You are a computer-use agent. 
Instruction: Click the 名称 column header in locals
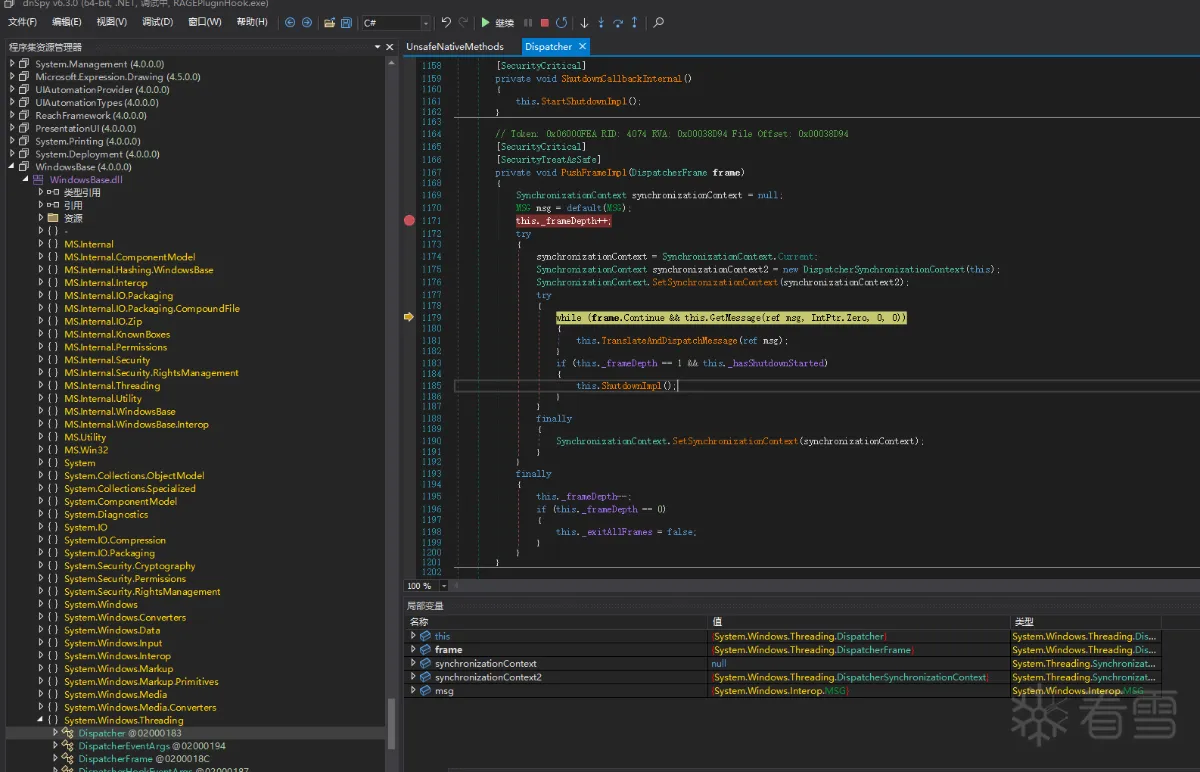tap(419, 622)
